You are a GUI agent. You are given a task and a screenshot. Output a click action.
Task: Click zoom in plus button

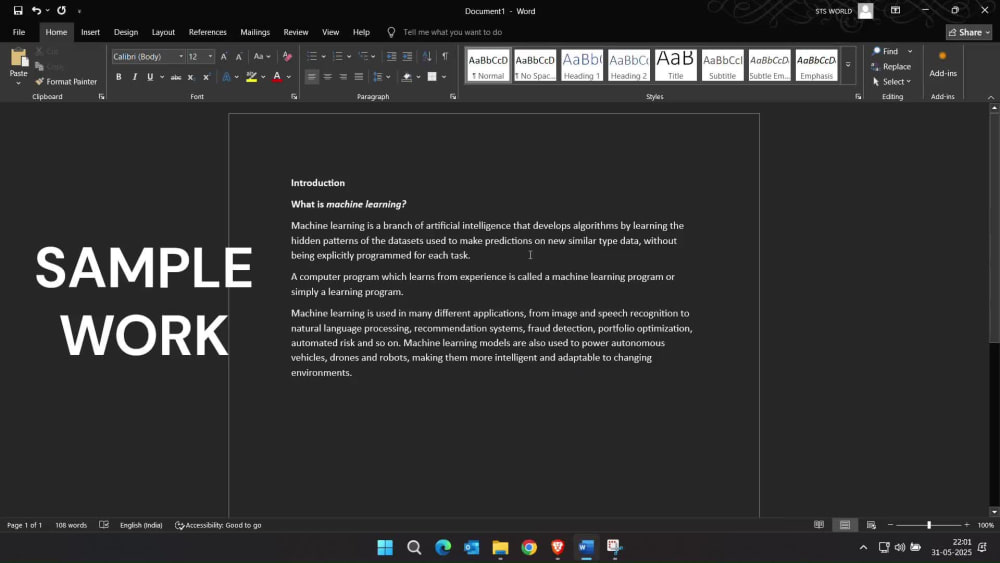click(x=967, y=525)
